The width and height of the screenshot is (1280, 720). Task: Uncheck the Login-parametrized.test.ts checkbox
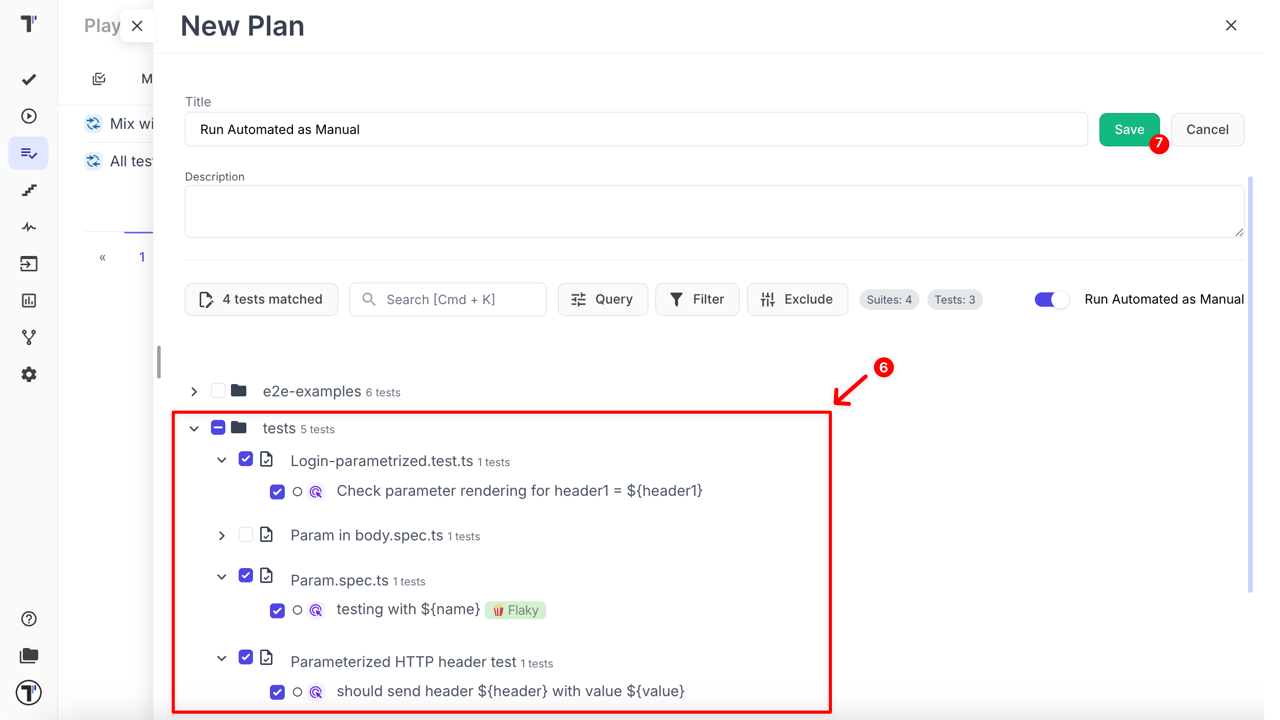[x=246, y=459]
